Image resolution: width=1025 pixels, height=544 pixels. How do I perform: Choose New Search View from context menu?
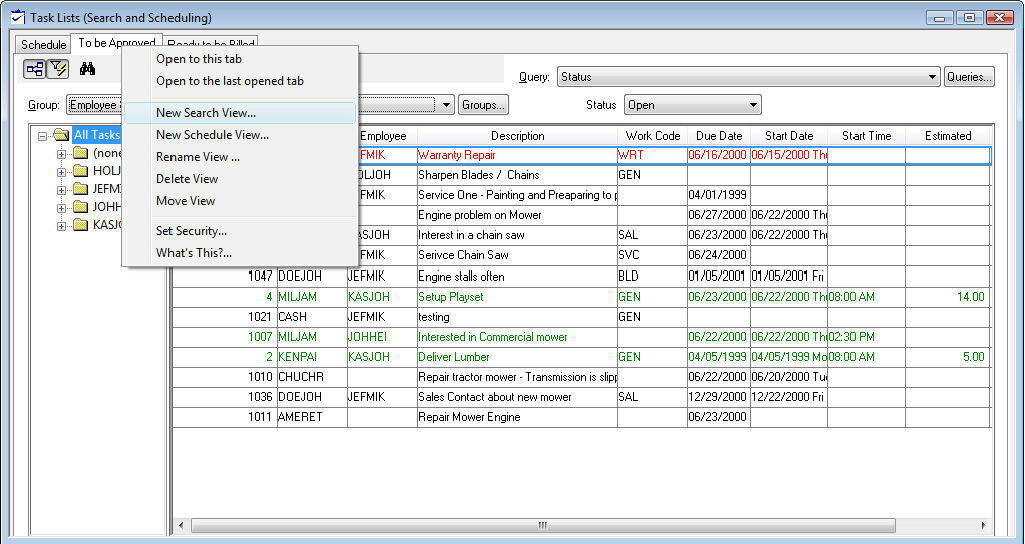point(206,113)
